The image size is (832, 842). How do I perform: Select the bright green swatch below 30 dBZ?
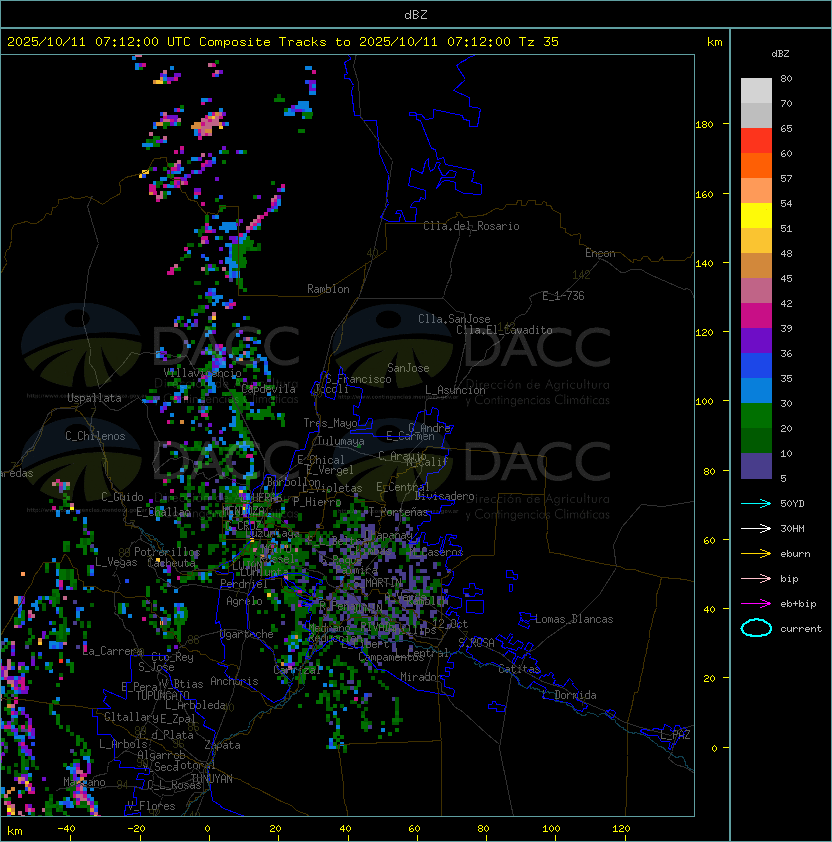coord(756,416)
